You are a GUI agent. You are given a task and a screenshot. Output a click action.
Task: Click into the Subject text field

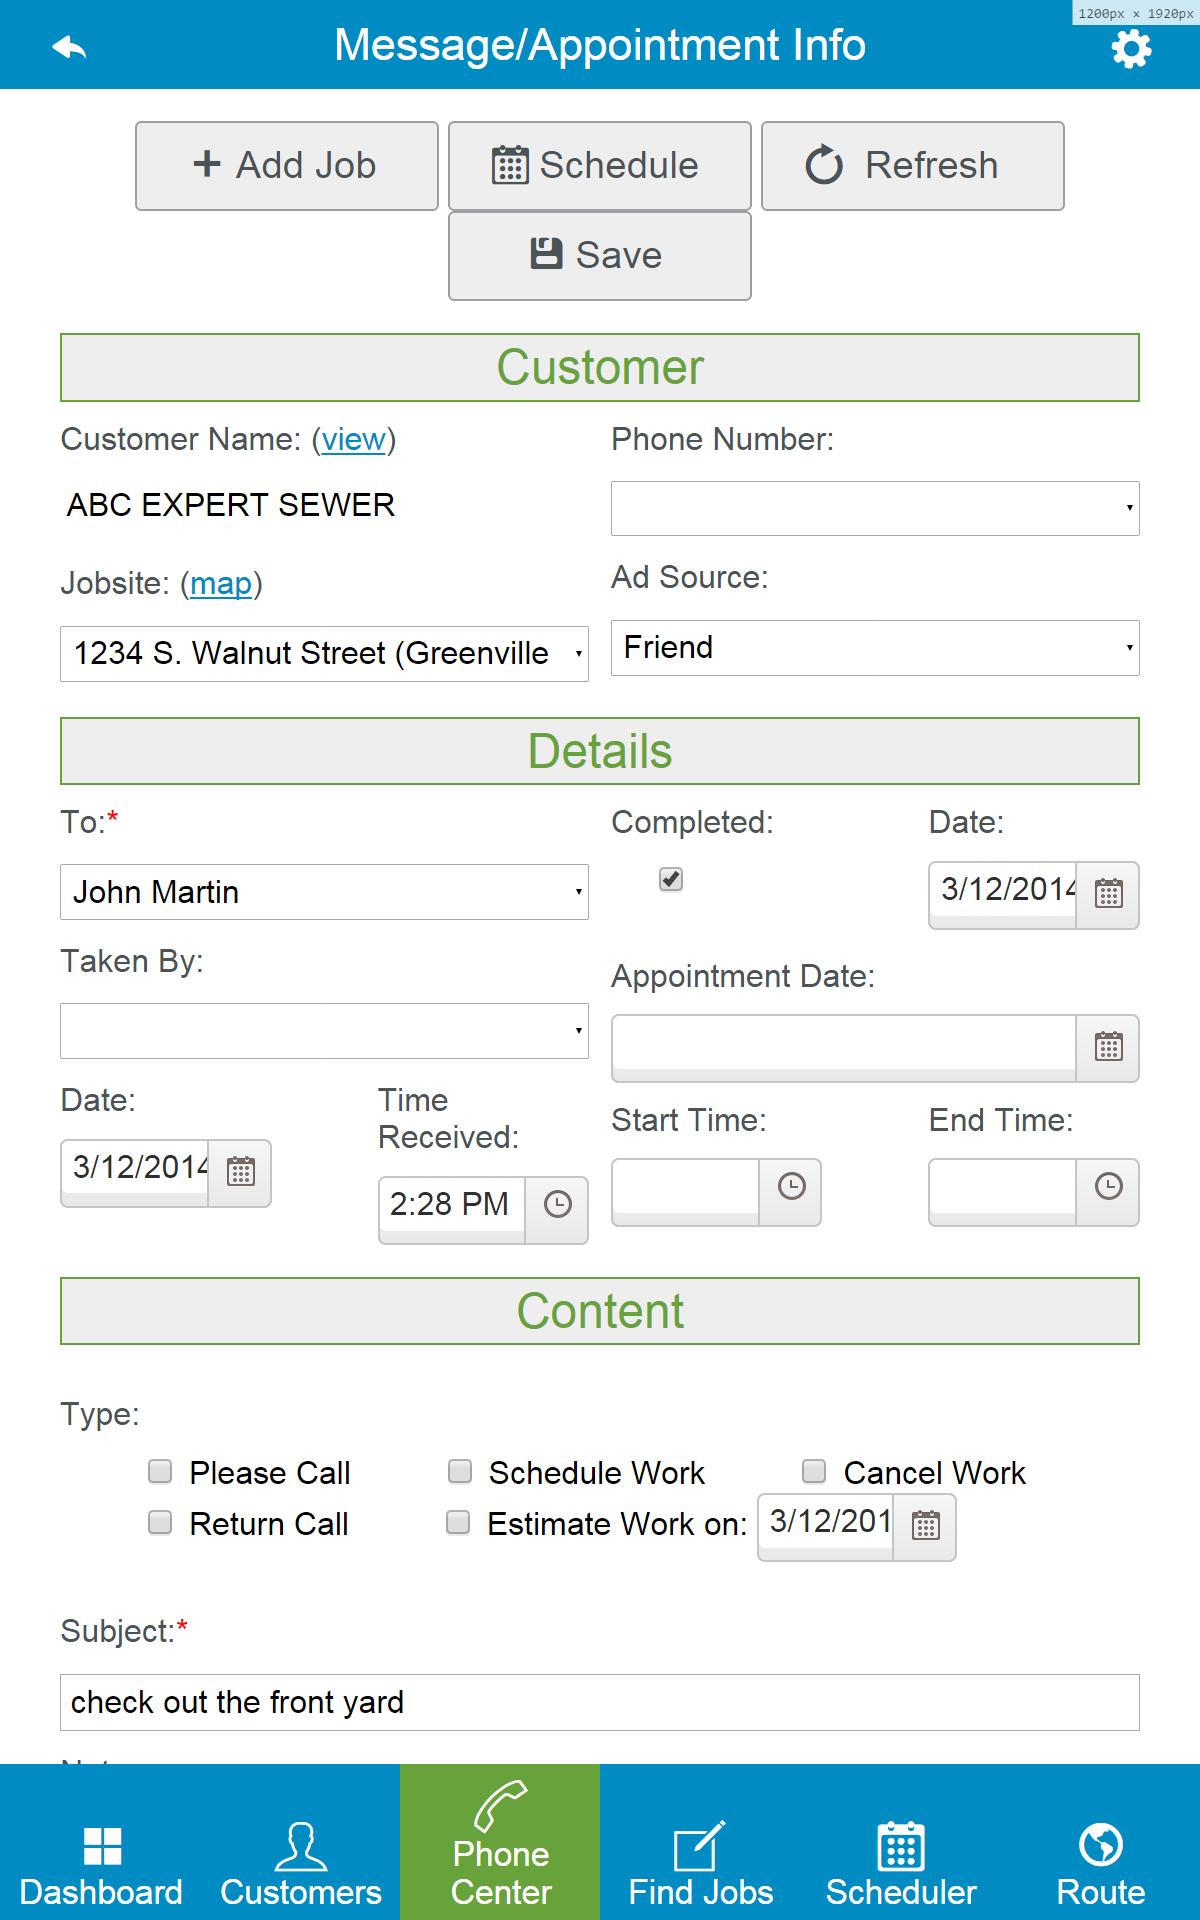[600, 1702]
